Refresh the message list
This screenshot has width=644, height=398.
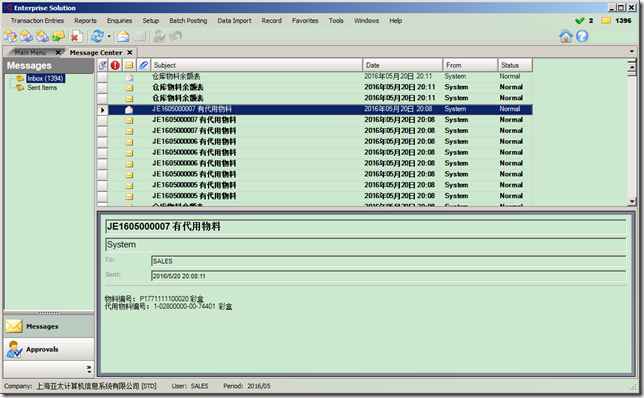[97, 37]
